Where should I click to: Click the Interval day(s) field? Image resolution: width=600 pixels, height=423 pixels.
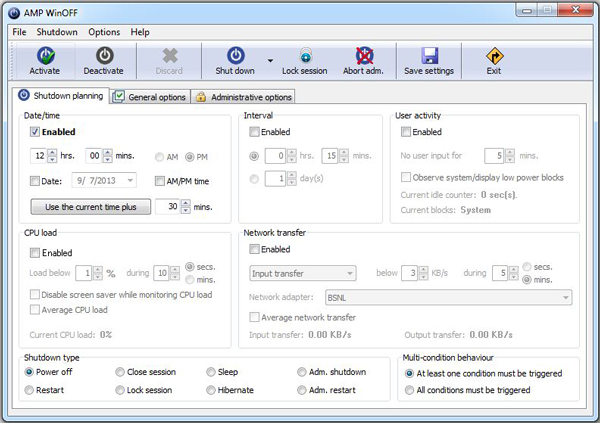pyautogui.click(x=276, y=178)
